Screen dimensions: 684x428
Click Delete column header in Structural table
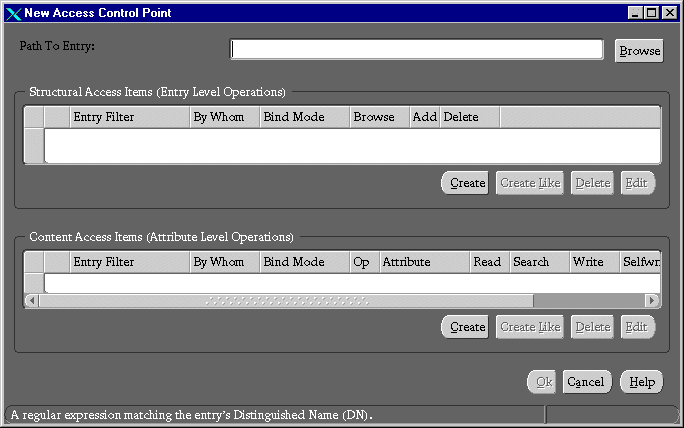click(x=469, y=117)
